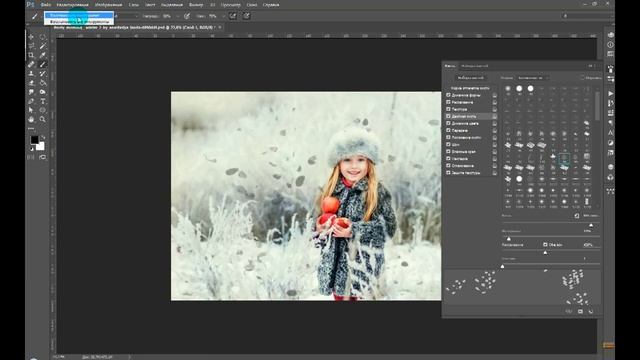The height and width of the screenshot is (360, 640).
Task: Toggle the Двойная кисть checkbox
Action: [x=448, y=116]
